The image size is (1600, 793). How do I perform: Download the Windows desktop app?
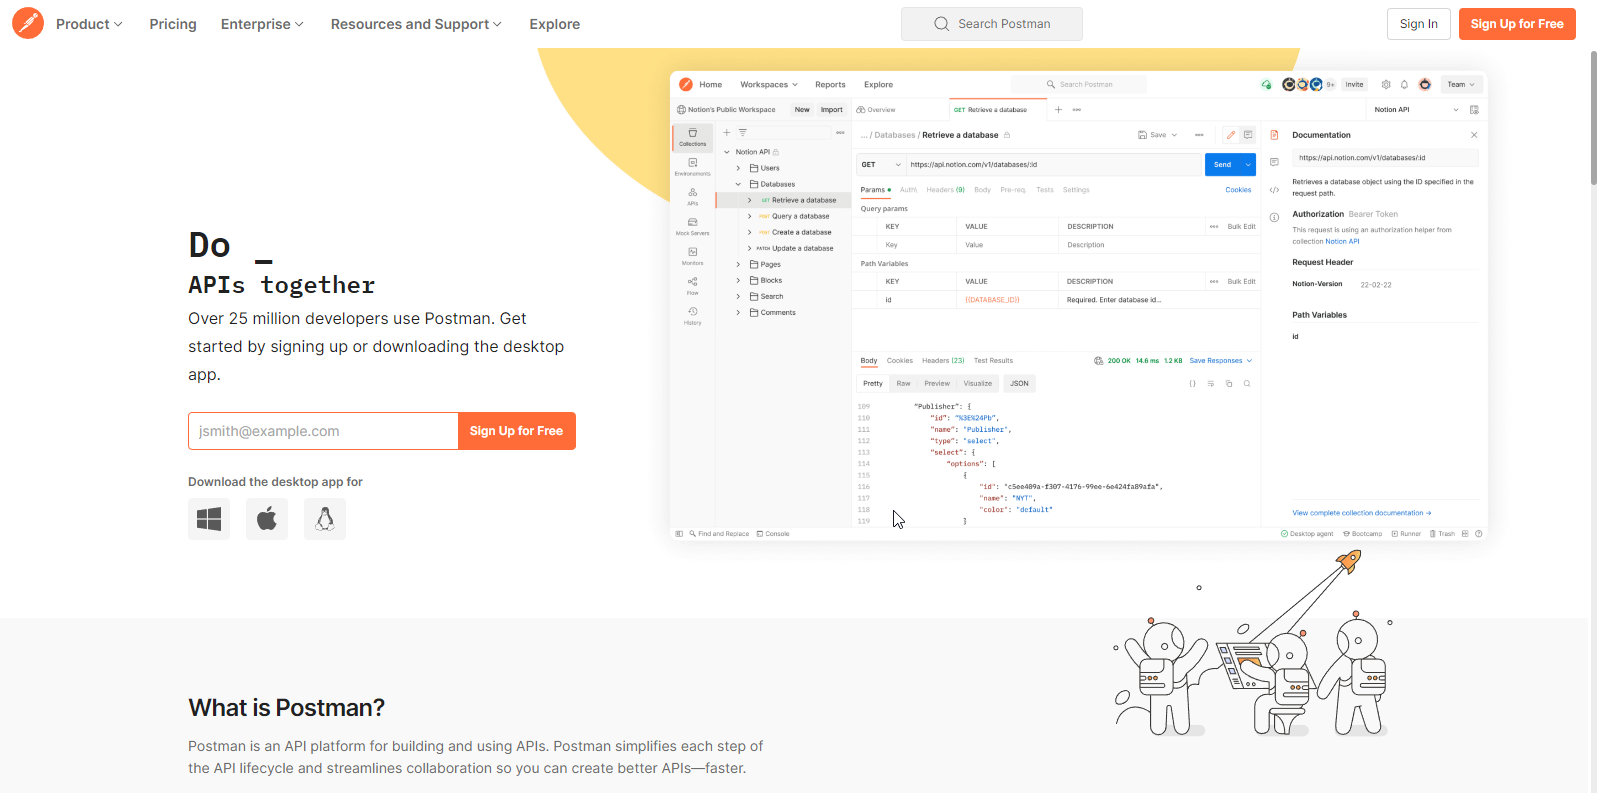click(209, 519)
